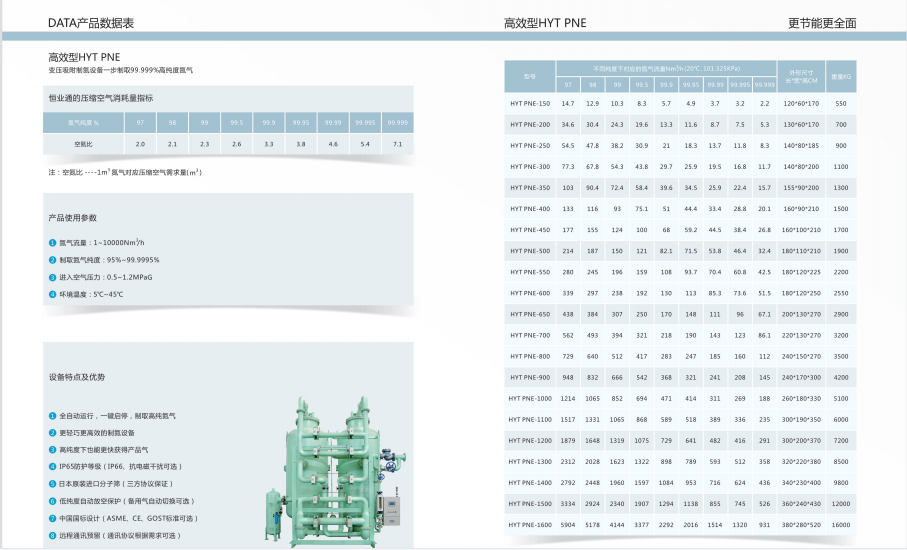This screenshot has height=550, width=907.
Task: Click numbered bullet 3 beside 进入空气压力
Action: coord(53,277)
